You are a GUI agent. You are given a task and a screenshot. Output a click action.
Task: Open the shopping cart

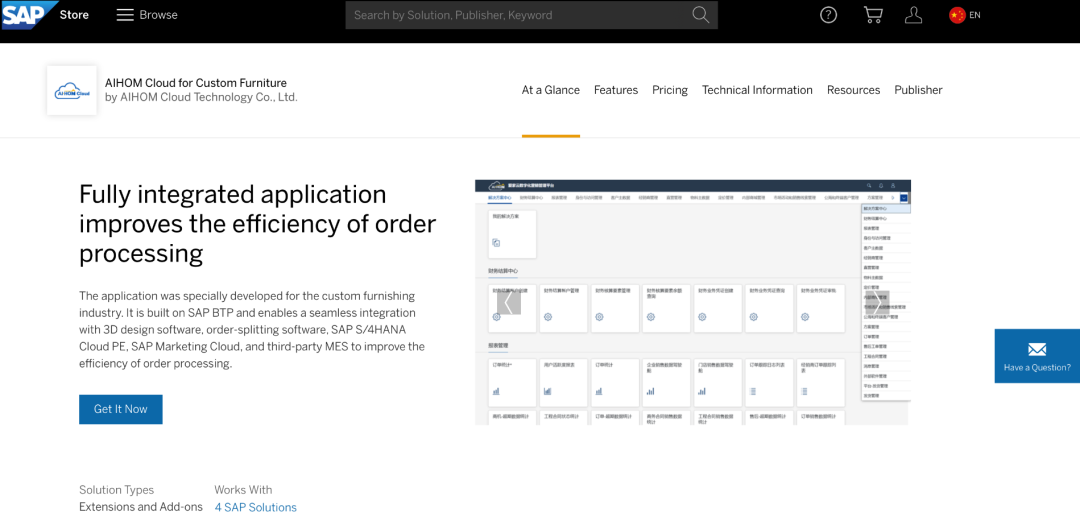click(x=873, y=15)
